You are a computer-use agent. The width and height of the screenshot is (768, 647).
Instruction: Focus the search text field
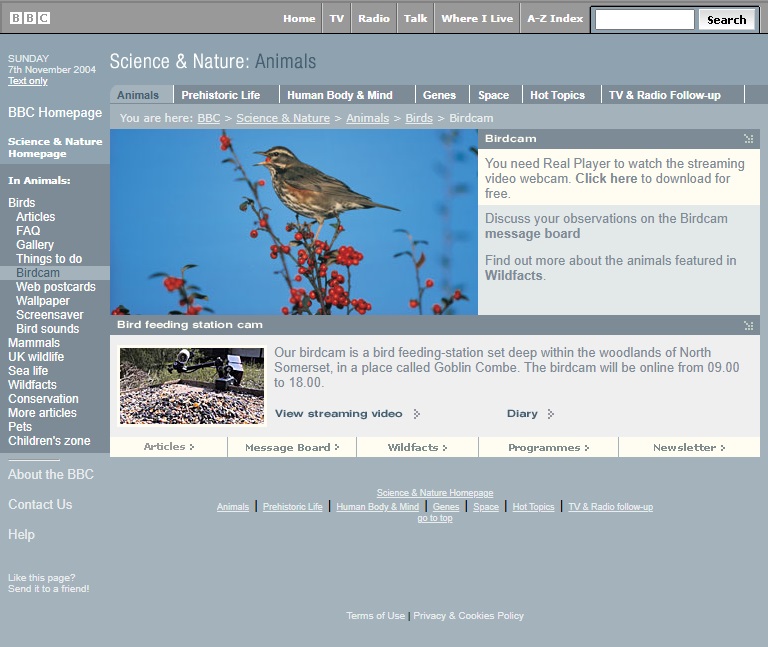pos(644,20)
